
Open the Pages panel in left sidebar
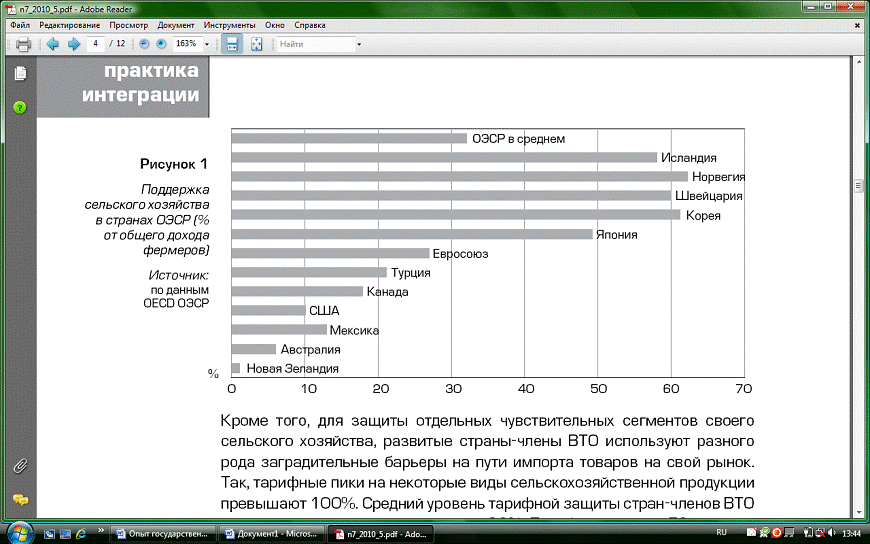pyautogui.click(x=20, y=74)
